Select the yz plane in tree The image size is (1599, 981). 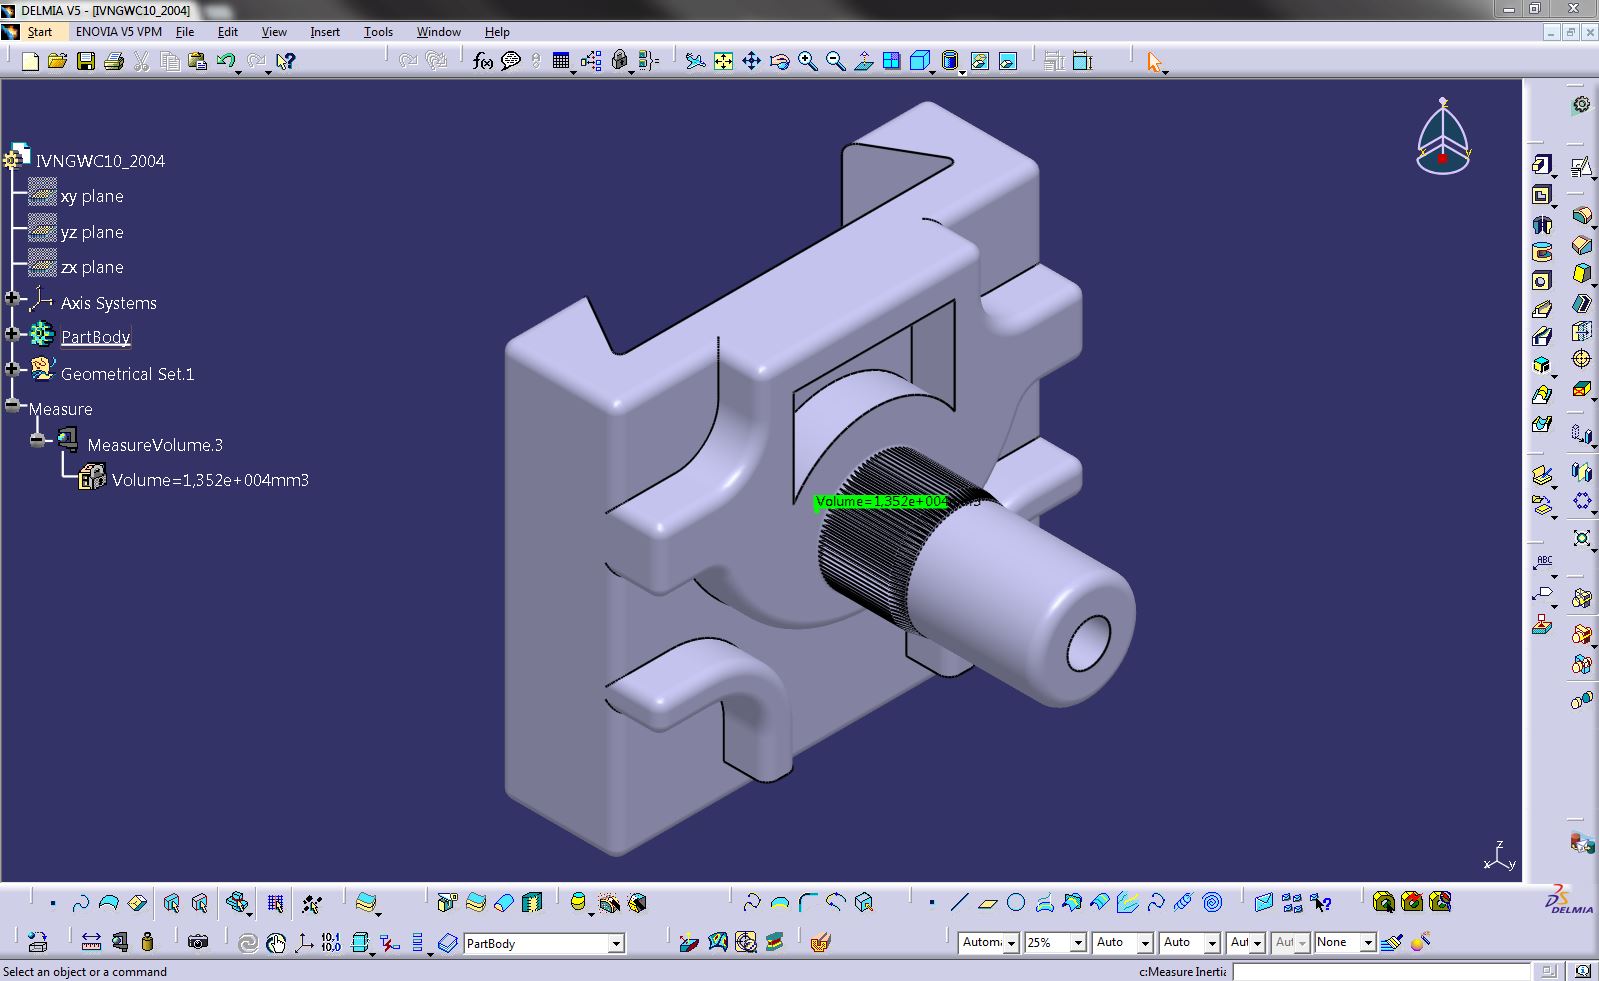[92, 232]
